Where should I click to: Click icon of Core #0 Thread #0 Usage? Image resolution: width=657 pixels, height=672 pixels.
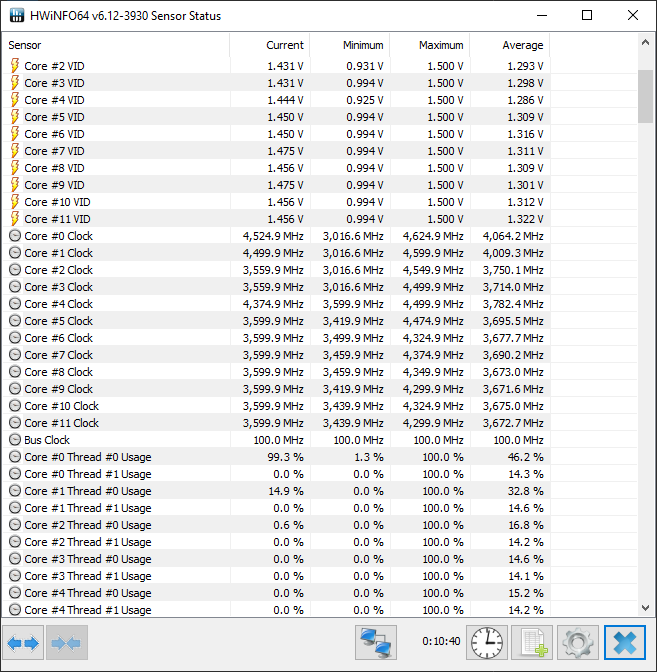[15, 457]
